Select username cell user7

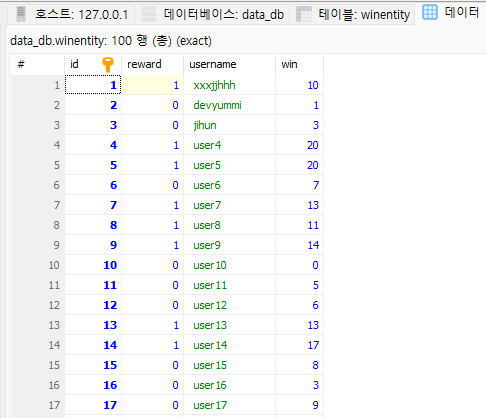point(229,205)
